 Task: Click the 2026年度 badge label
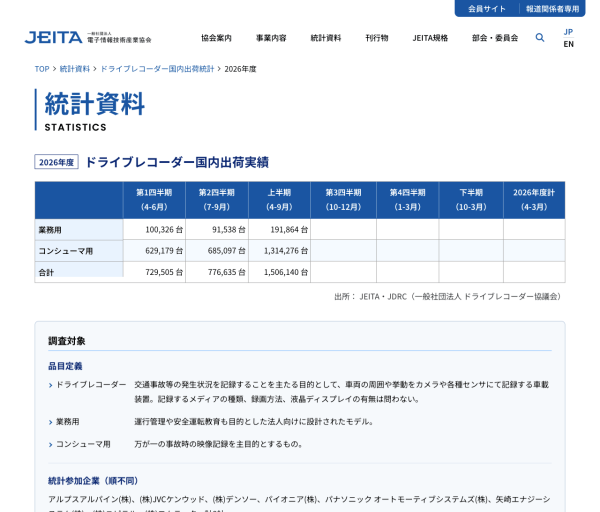(57, 162)
